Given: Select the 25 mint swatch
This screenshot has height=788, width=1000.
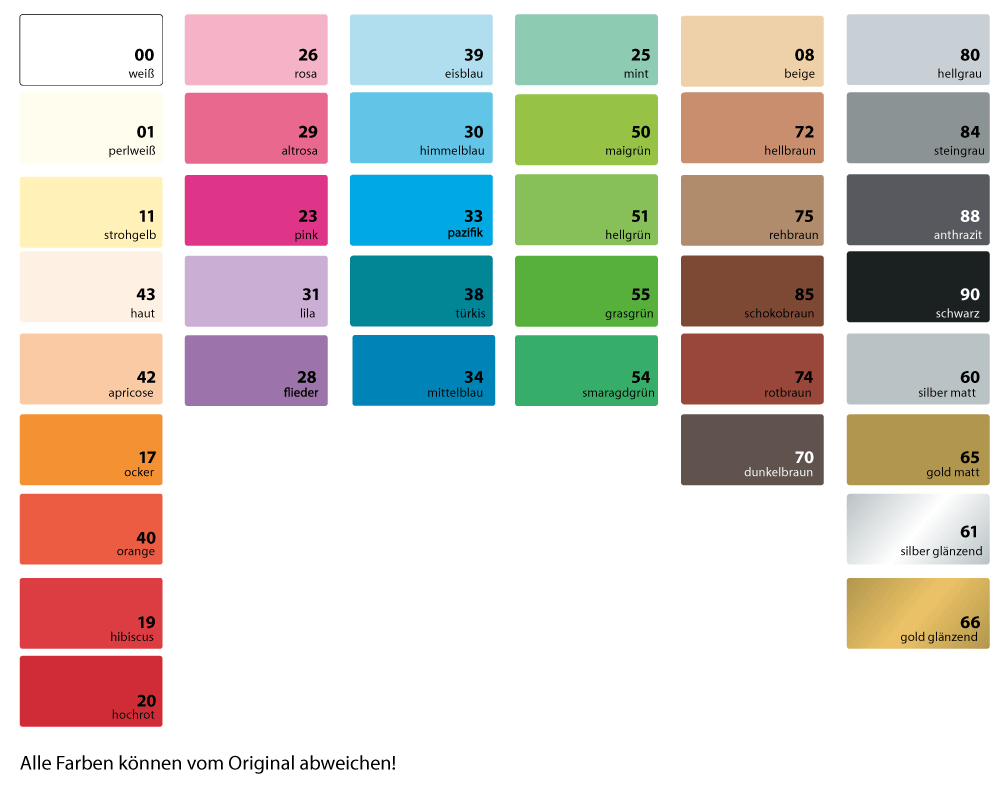Looking at the screenshot, I should click(x=586, y=50).
